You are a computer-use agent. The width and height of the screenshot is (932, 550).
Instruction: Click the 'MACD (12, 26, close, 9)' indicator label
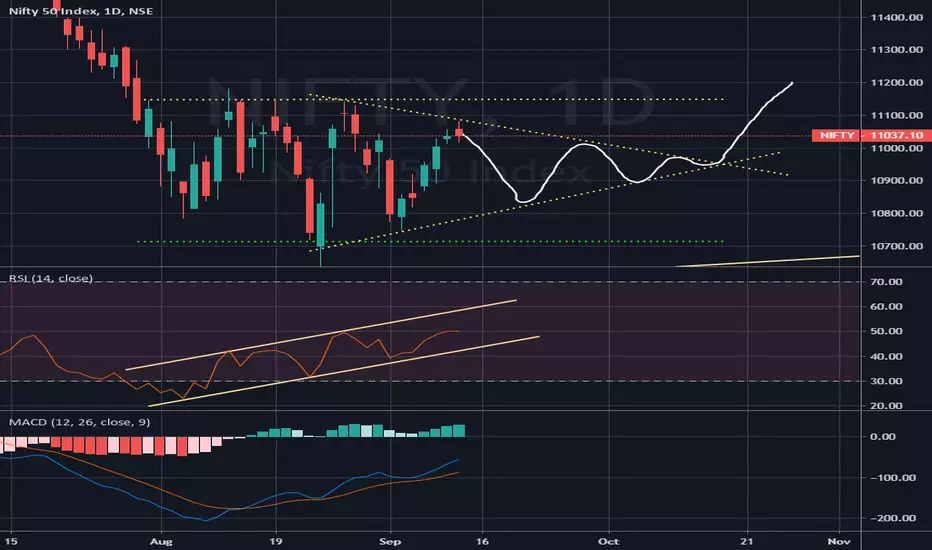click(79, 422)
